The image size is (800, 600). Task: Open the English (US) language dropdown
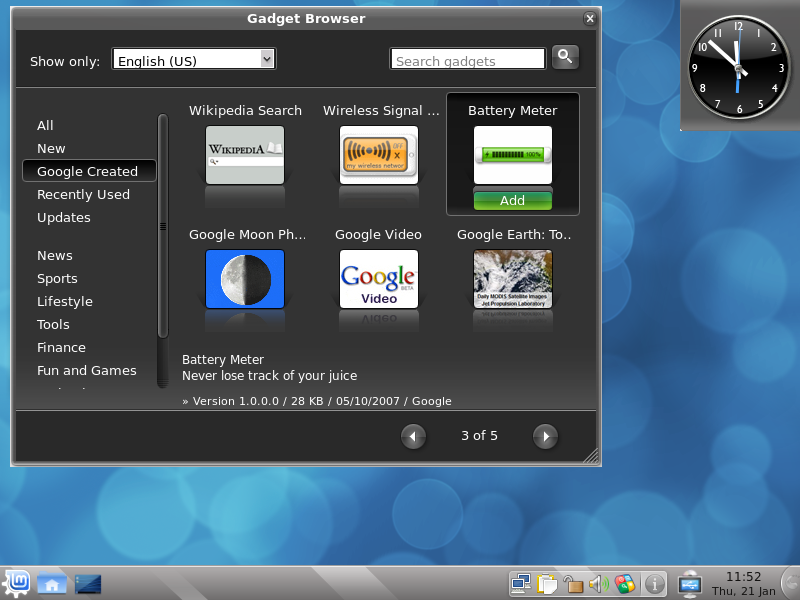[x=193, y=58]
